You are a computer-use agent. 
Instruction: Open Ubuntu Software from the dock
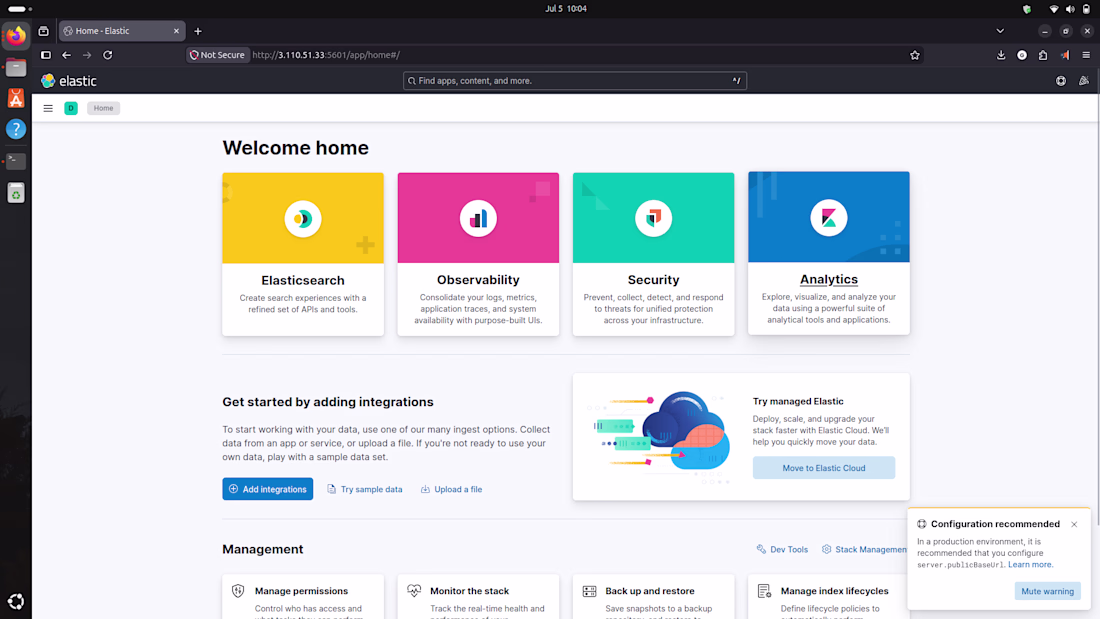click(15, 98)
